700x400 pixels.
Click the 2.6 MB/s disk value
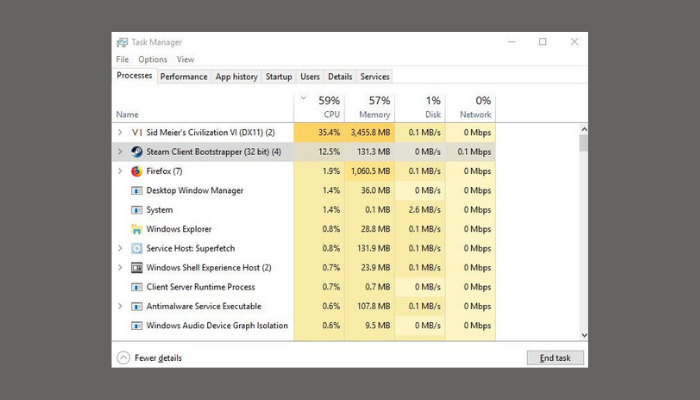click(x=425, y=210)
